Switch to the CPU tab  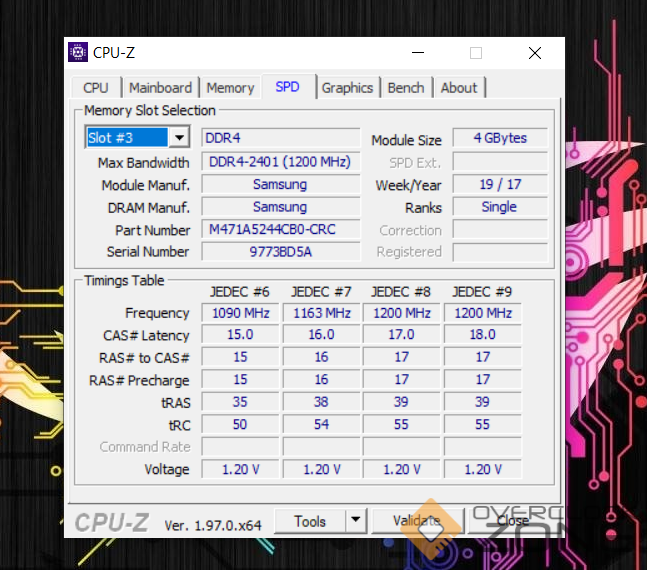96,88
